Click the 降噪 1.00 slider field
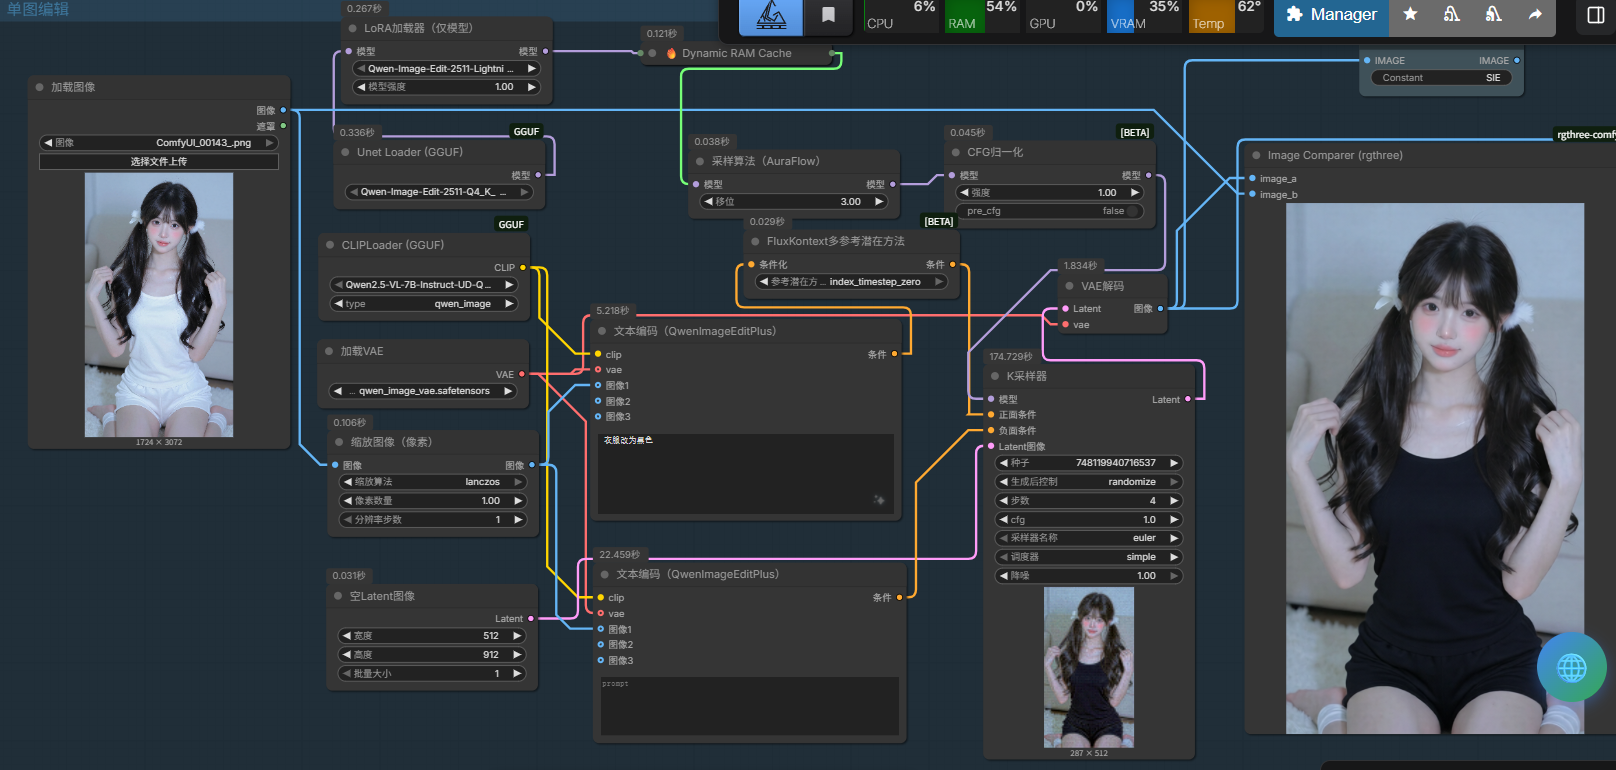 click(x=1089, y=576)
